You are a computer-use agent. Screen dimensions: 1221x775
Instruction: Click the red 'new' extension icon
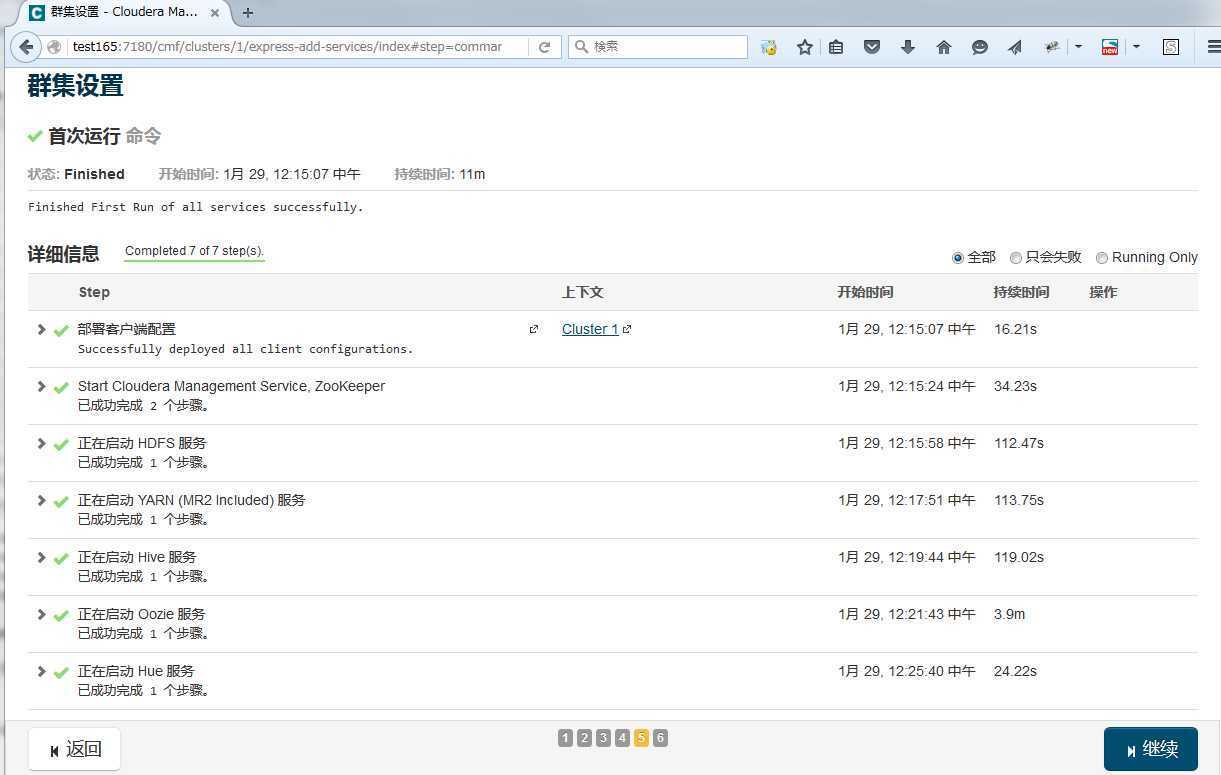click(1110, 47)
